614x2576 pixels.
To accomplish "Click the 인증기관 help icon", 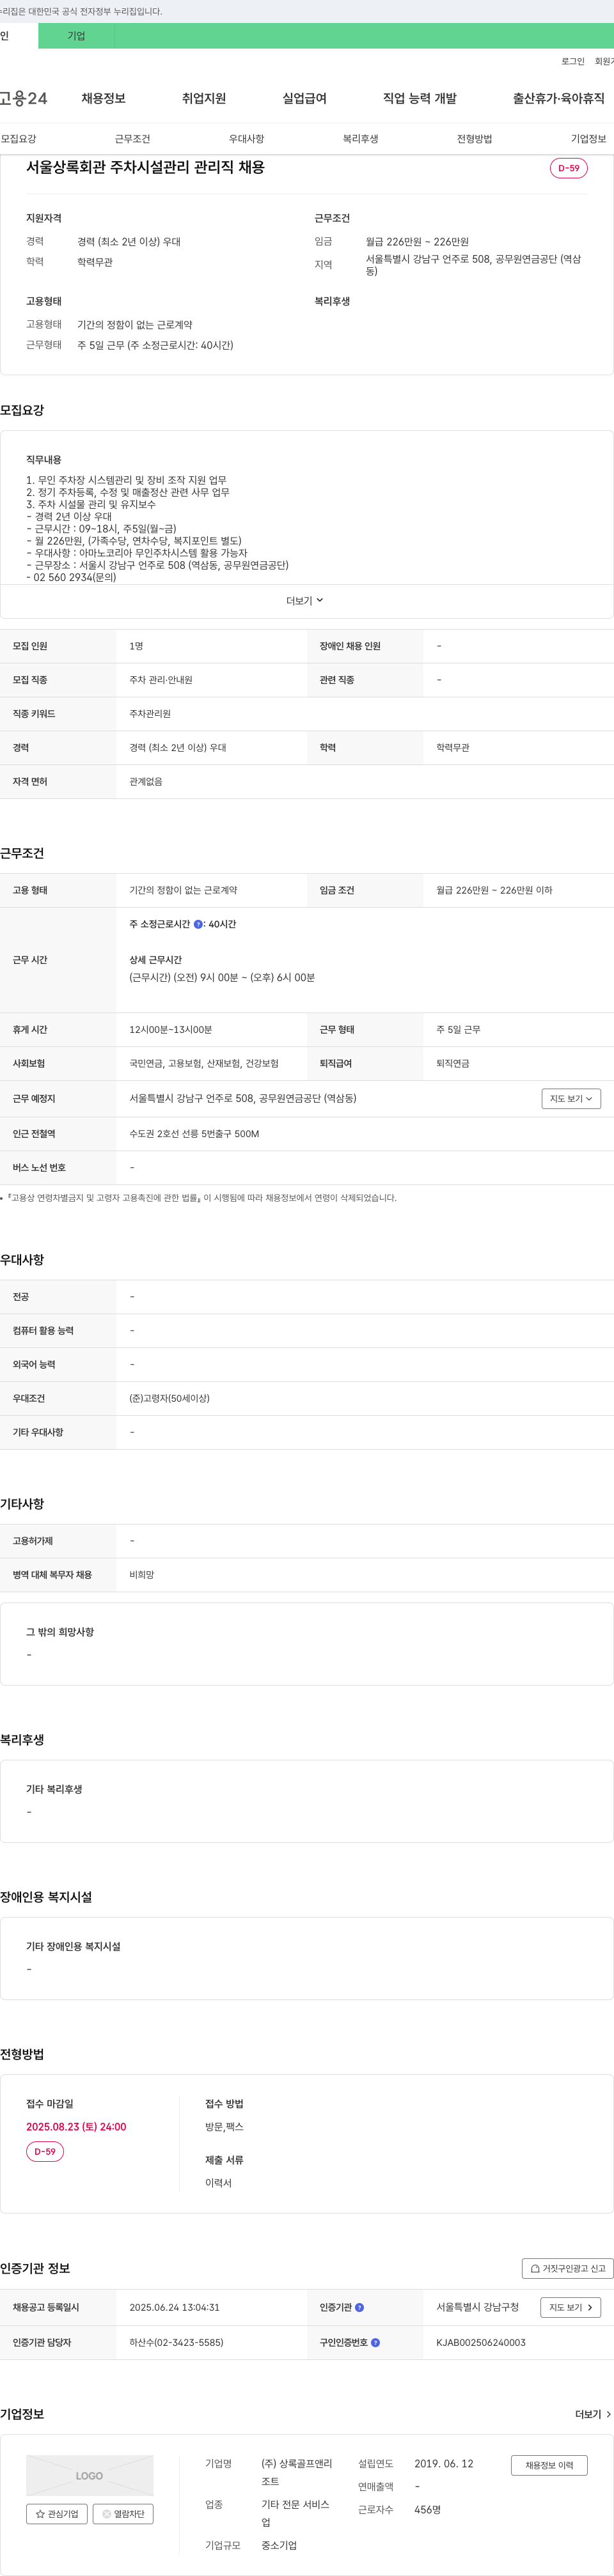I will [359, 2307].
